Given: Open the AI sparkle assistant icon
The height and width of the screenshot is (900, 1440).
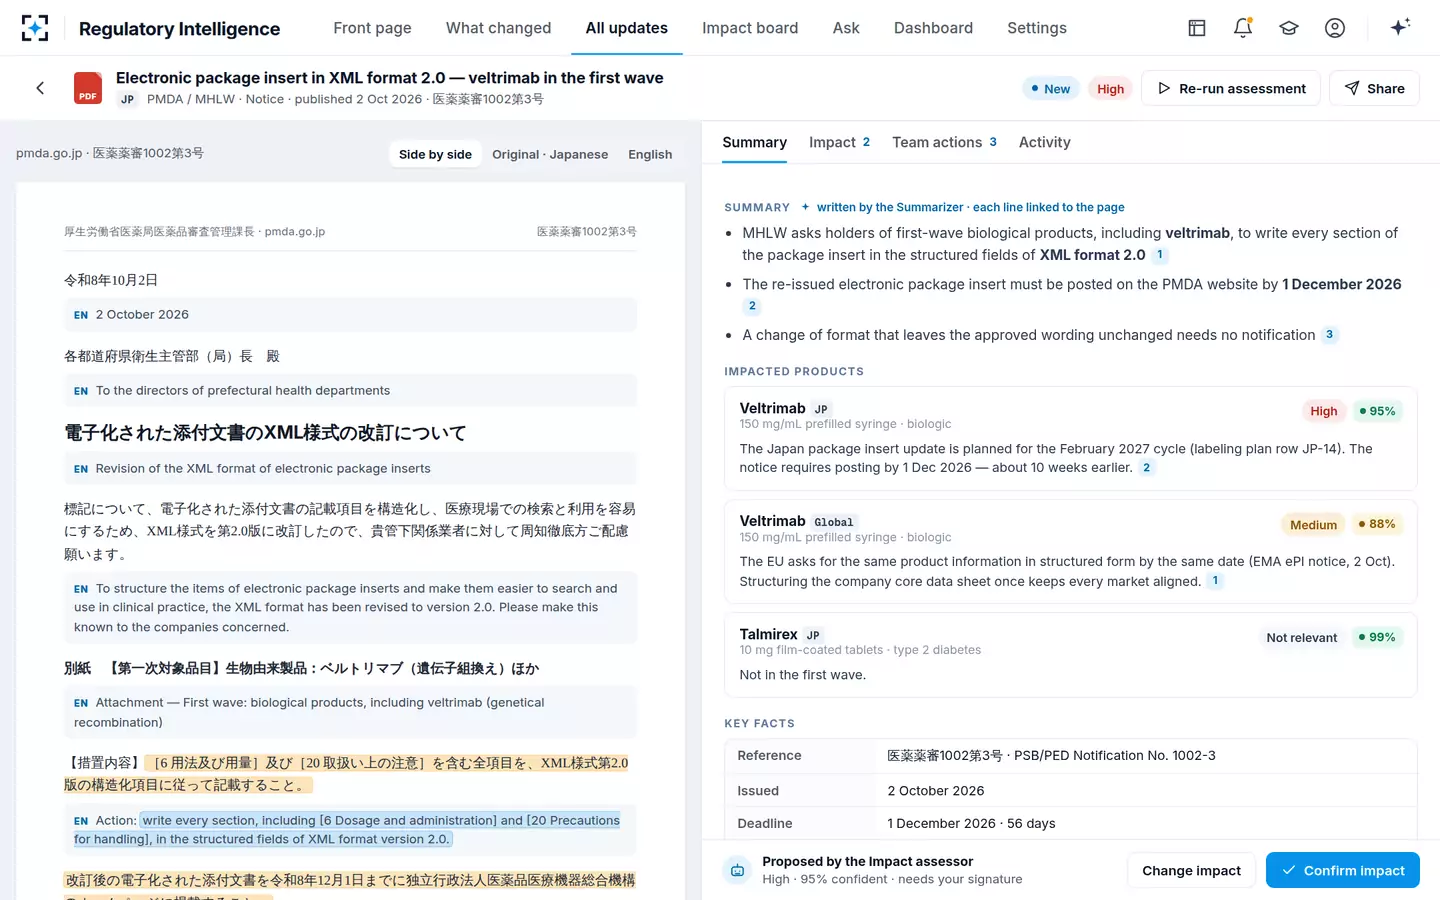Looking at the screenshot, I should coord(1400,27).
